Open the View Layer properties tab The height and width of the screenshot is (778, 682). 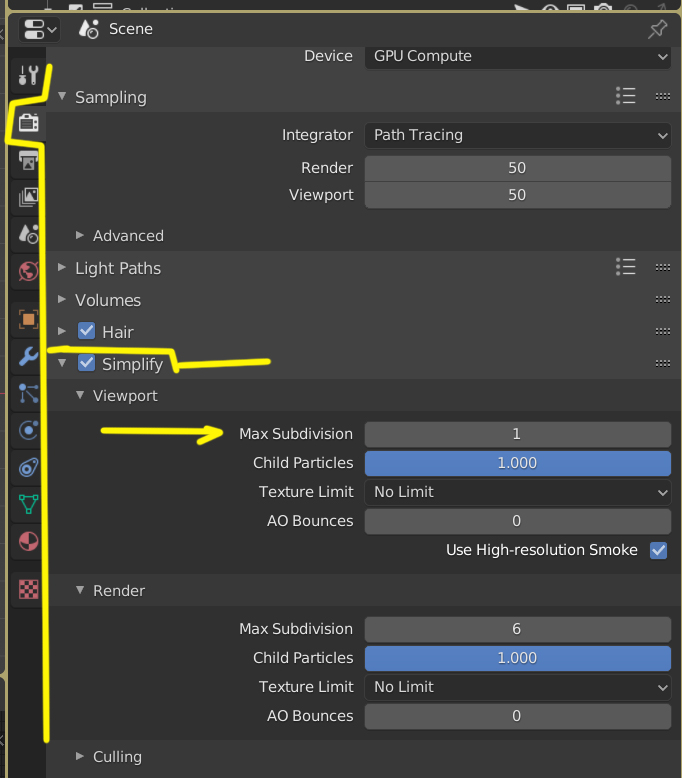pos(29,197)
